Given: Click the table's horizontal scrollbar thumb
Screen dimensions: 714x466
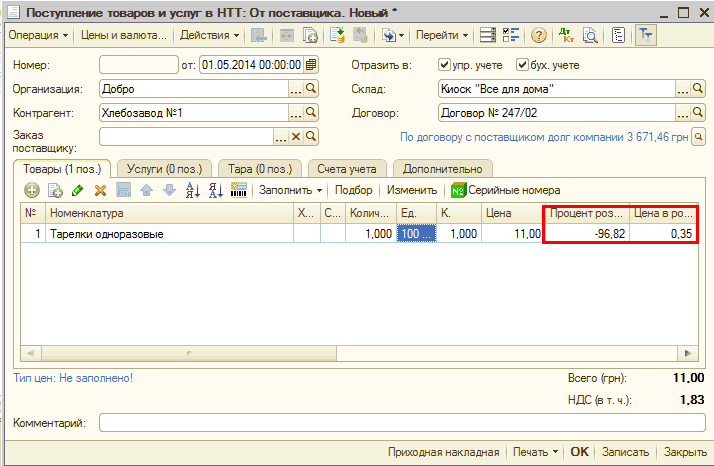Looking at the screenshot, I should tap(189, 353).
